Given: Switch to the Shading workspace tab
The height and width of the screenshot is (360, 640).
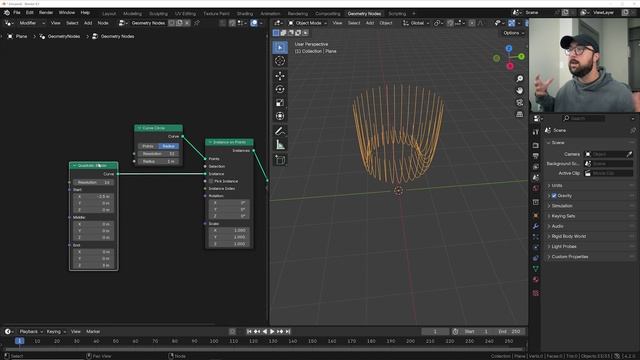Looking at the screenshot, I should pos(245,13).
